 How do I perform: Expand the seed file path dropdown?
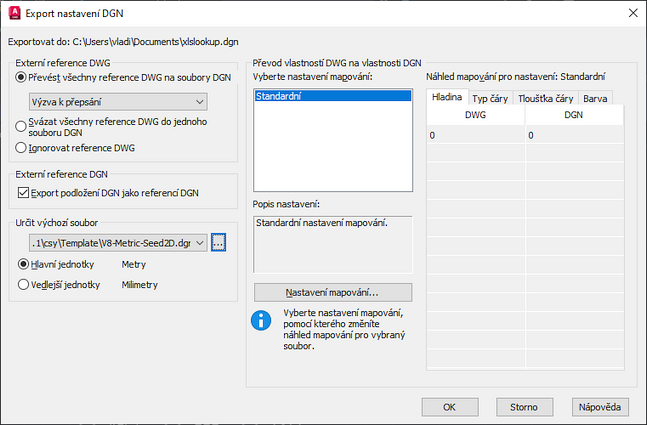click(199, 242)
